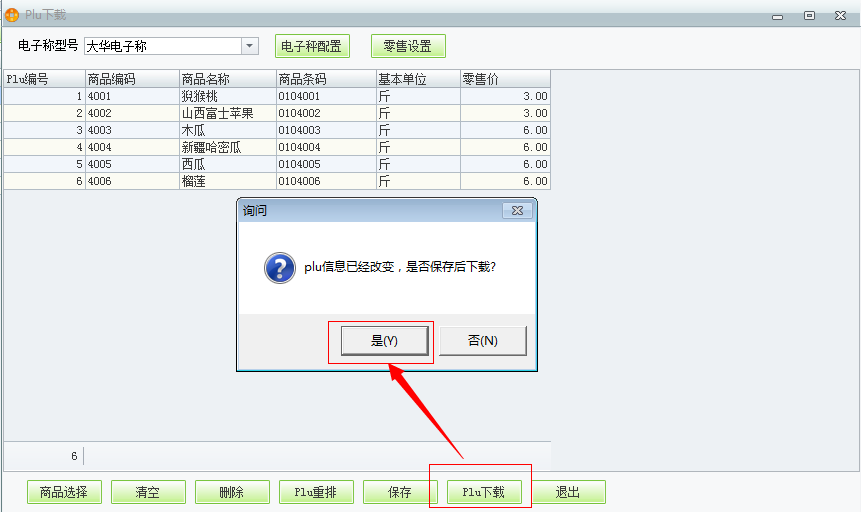Viewport: 861px width, 512px height.
Task: Click the 基本单位 column header
Action: (x=418, y=79)
